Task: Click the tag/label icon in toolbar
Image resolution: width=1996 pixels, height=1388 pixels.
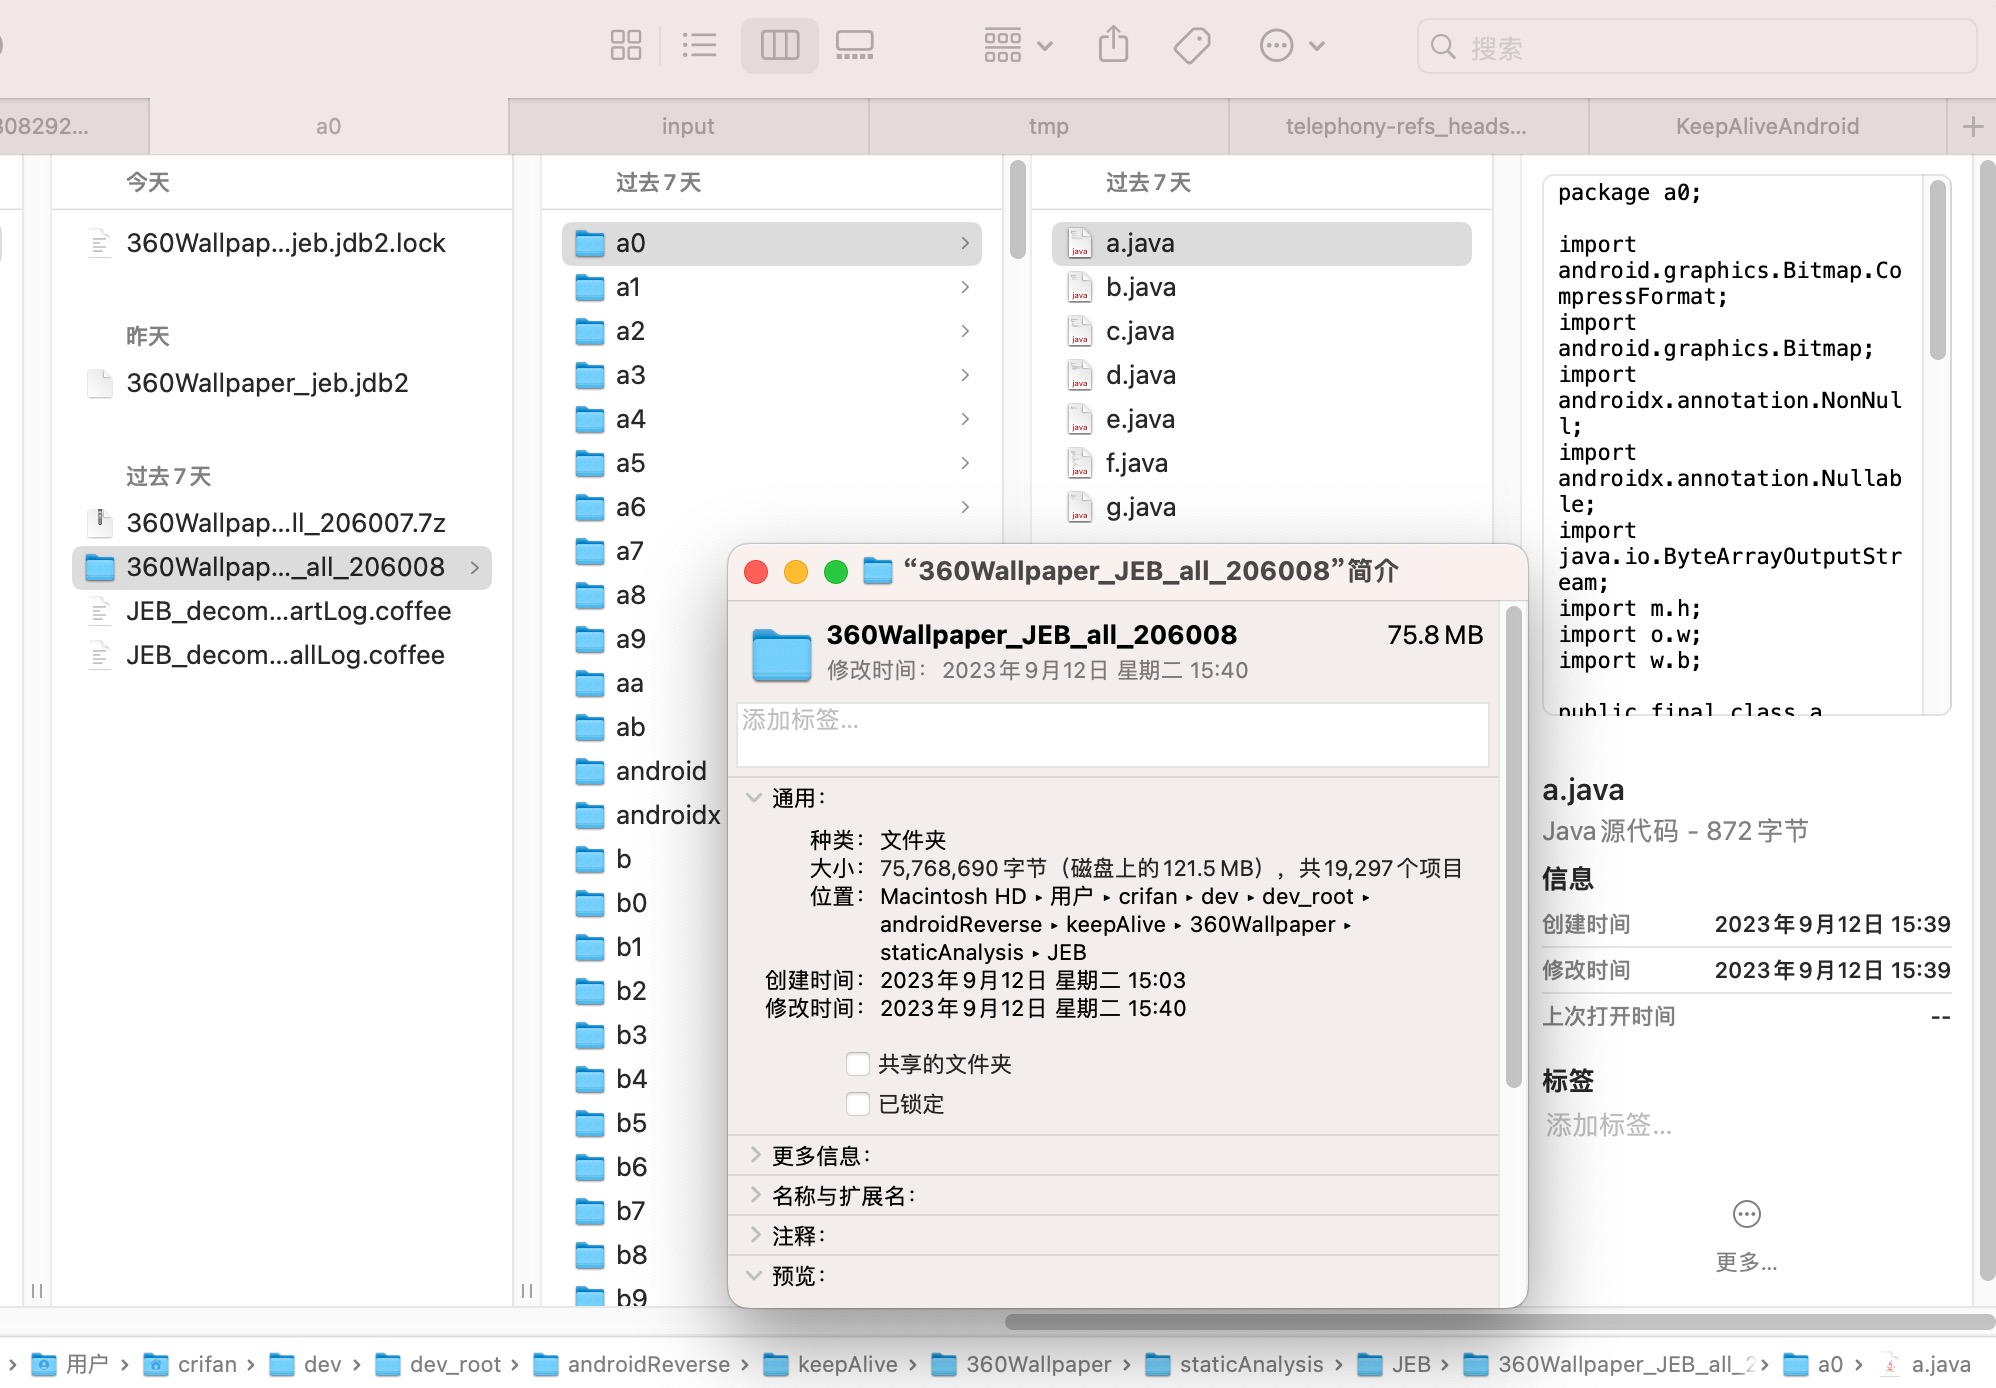Action: 1195,46
